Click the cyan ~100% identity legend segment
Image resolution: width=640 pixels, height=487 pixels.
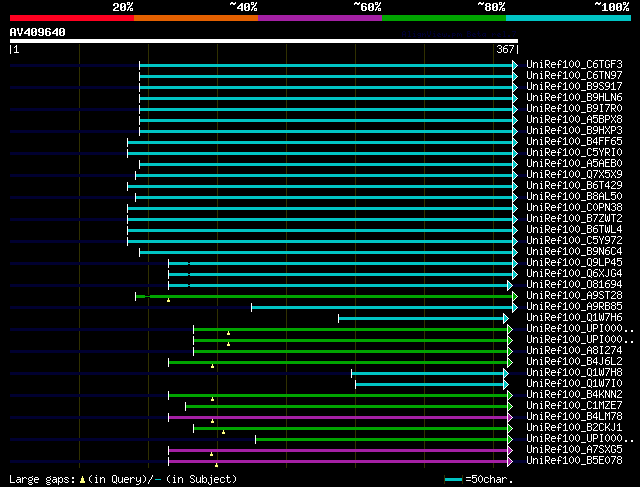[x=569, y=18]
